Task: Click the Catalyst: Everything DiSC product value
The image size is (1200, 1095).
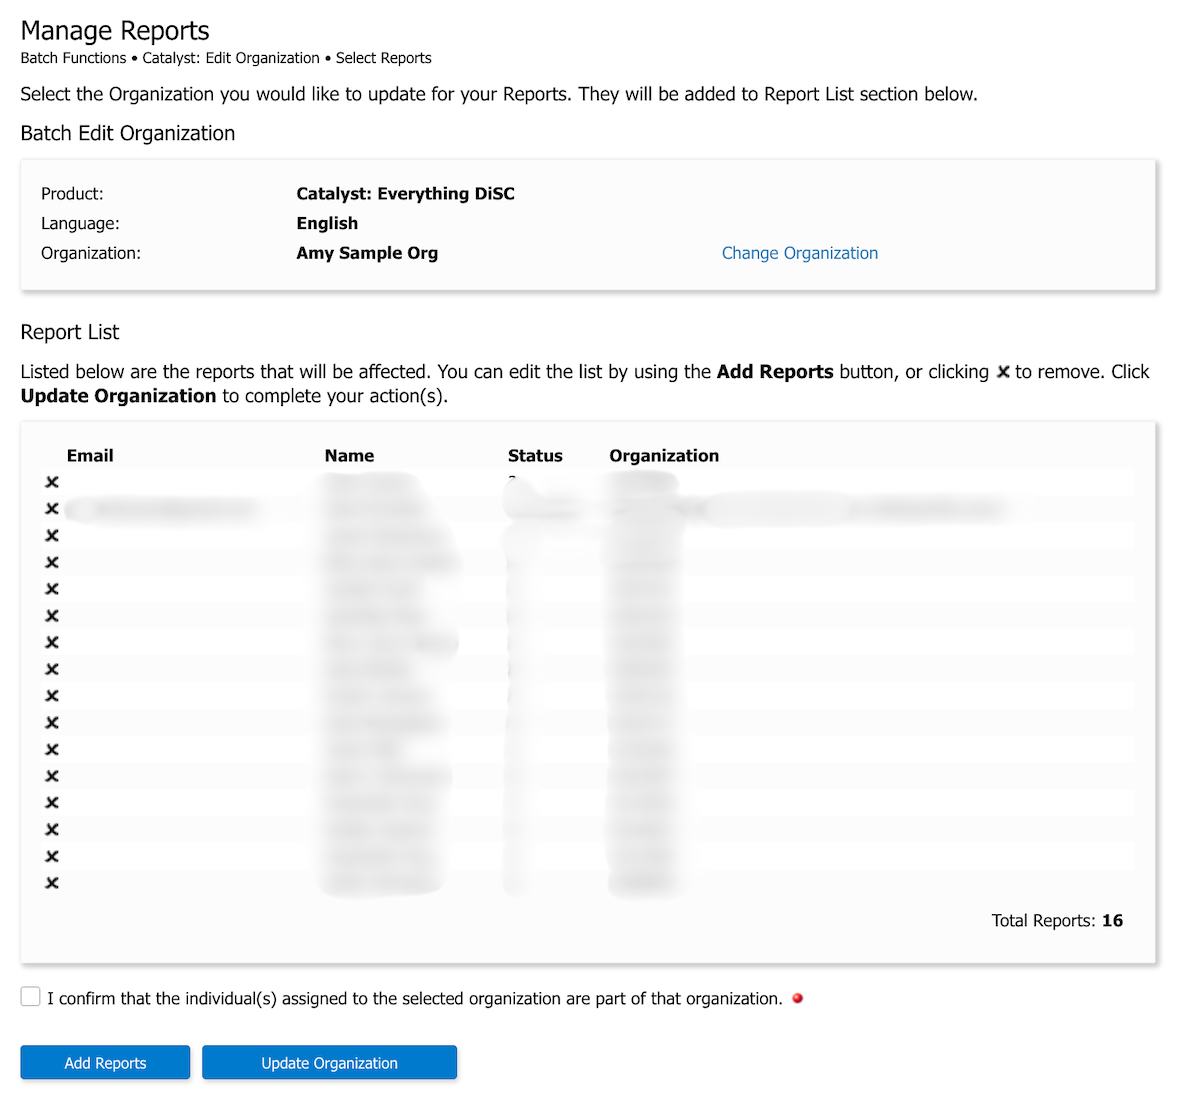Action: [405, 194]
